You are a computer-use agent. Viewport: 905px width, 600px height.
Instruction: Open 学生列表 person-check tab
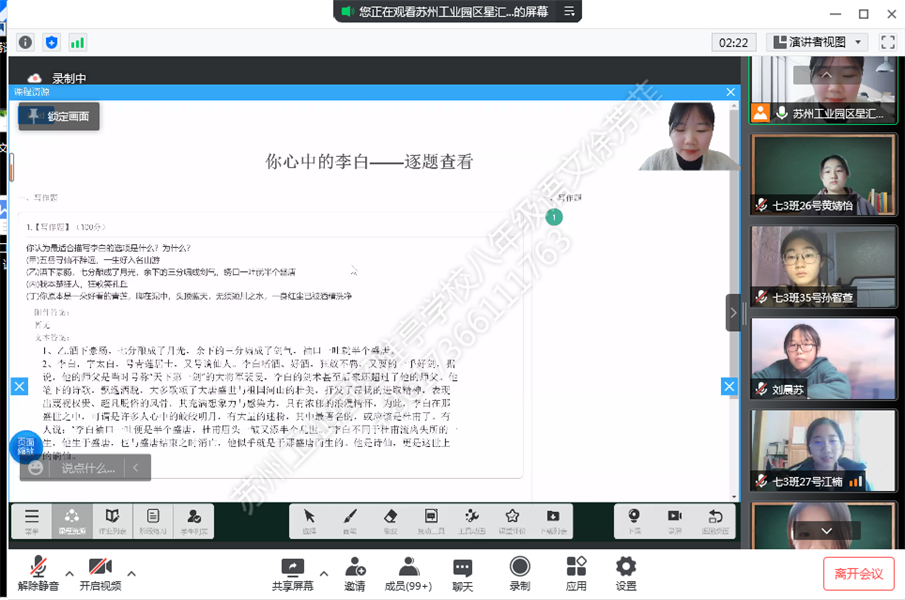194,521
